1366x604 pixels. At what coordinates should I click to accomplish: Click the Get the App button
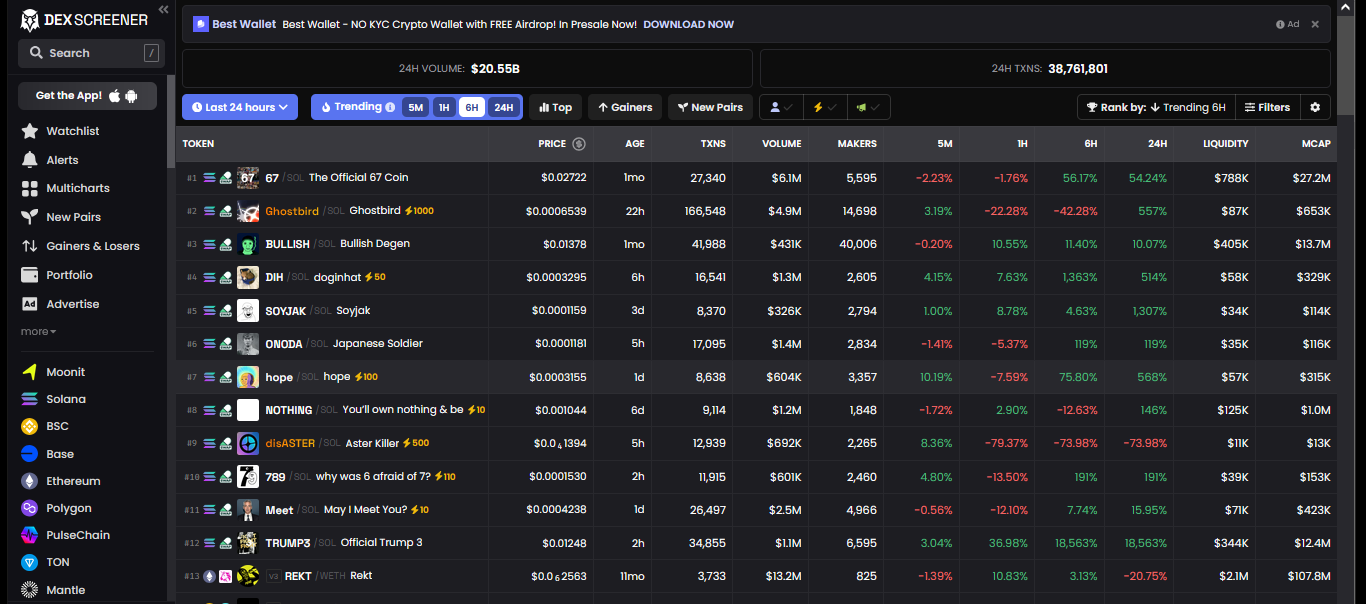pyautogui.click(x=88, y=96)
